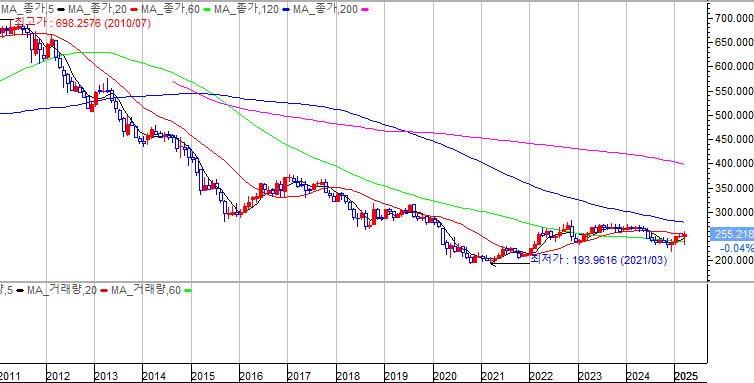The height and width of the screenshot is (383, 754).
Task: Select the MA_종가,200 legend label
Action: pyautogui.click(x=326, y=9)
